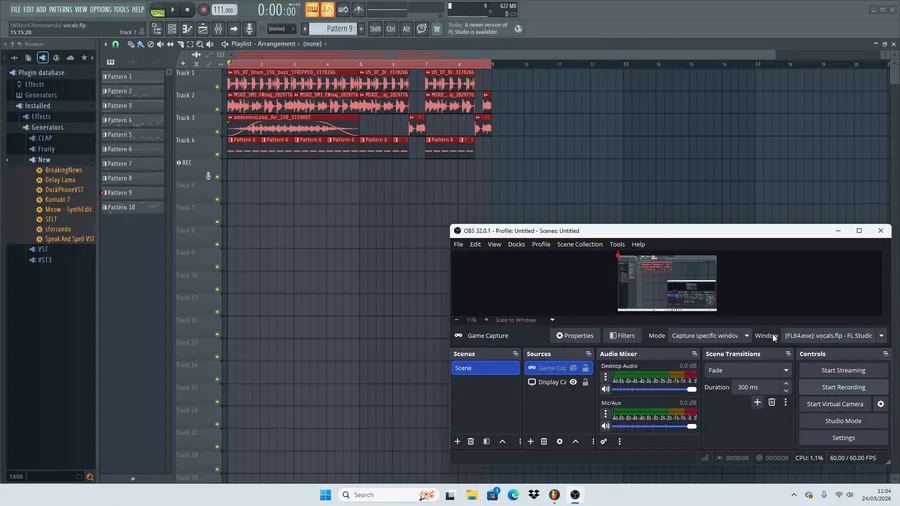Open FL Studio piano roll button
This screenshot has height=506, width=900.
click(187, 29)
